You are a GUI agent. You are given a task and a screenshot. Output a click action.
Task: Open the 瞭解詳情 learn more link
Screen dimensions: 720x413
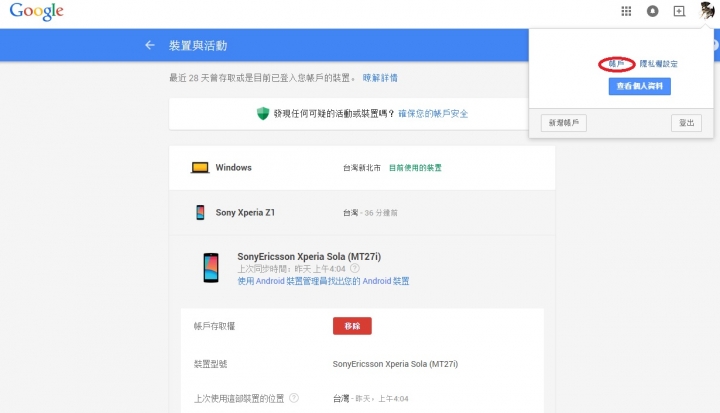(380, 78)
